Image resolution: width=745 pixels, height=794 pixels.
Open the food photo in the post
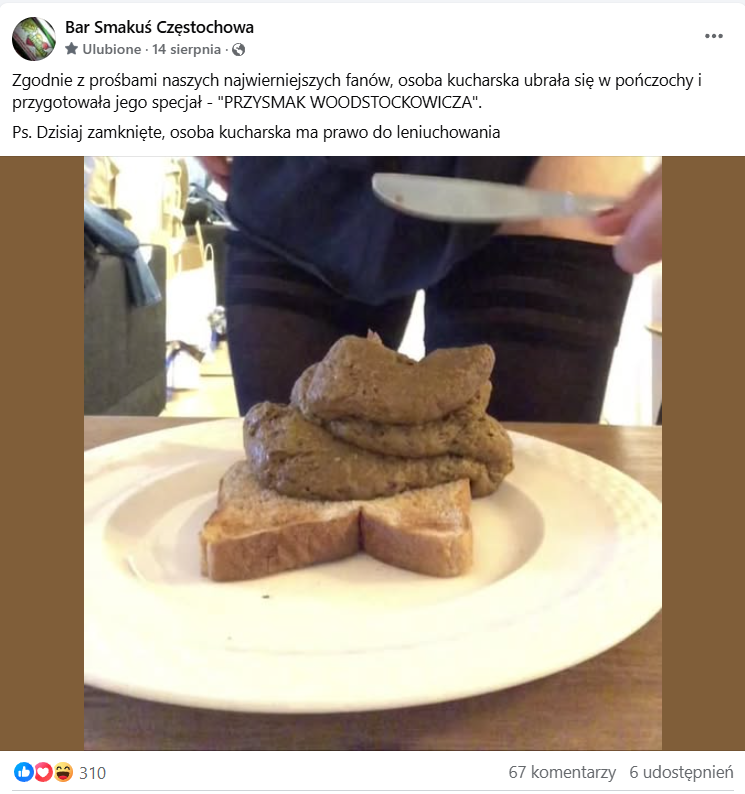[373, 453]
